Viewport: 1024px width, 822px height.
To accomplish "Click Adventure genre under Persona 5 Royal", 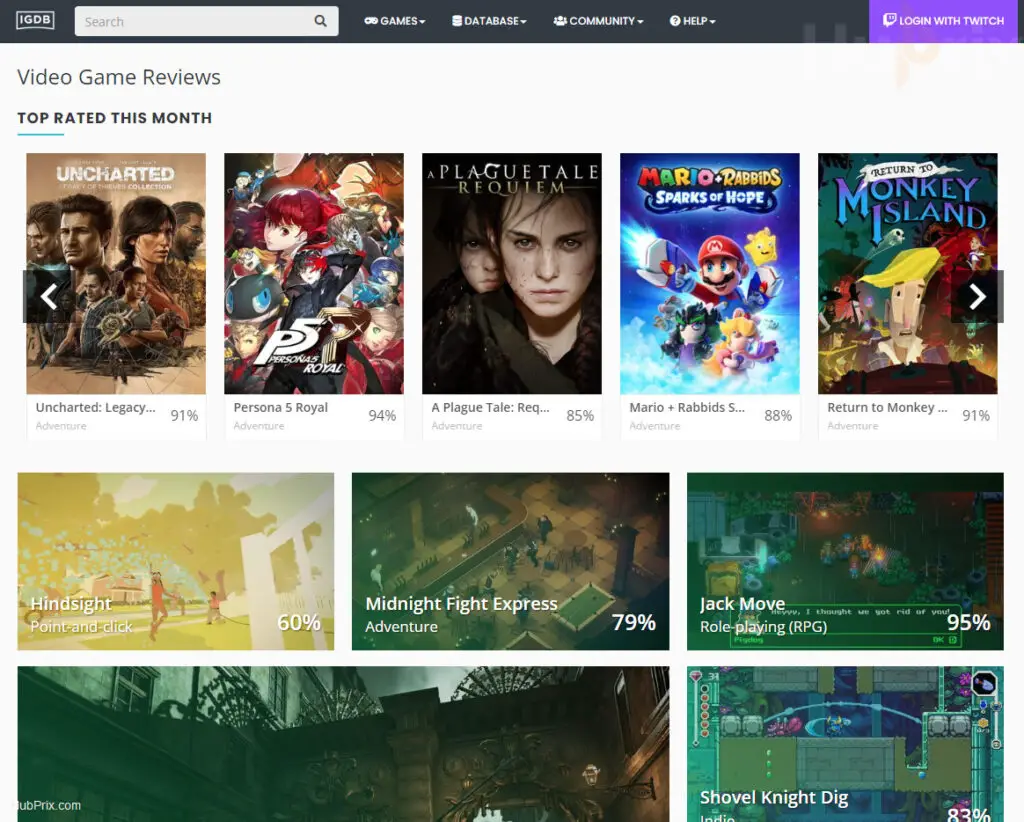I will coord(259,426).
